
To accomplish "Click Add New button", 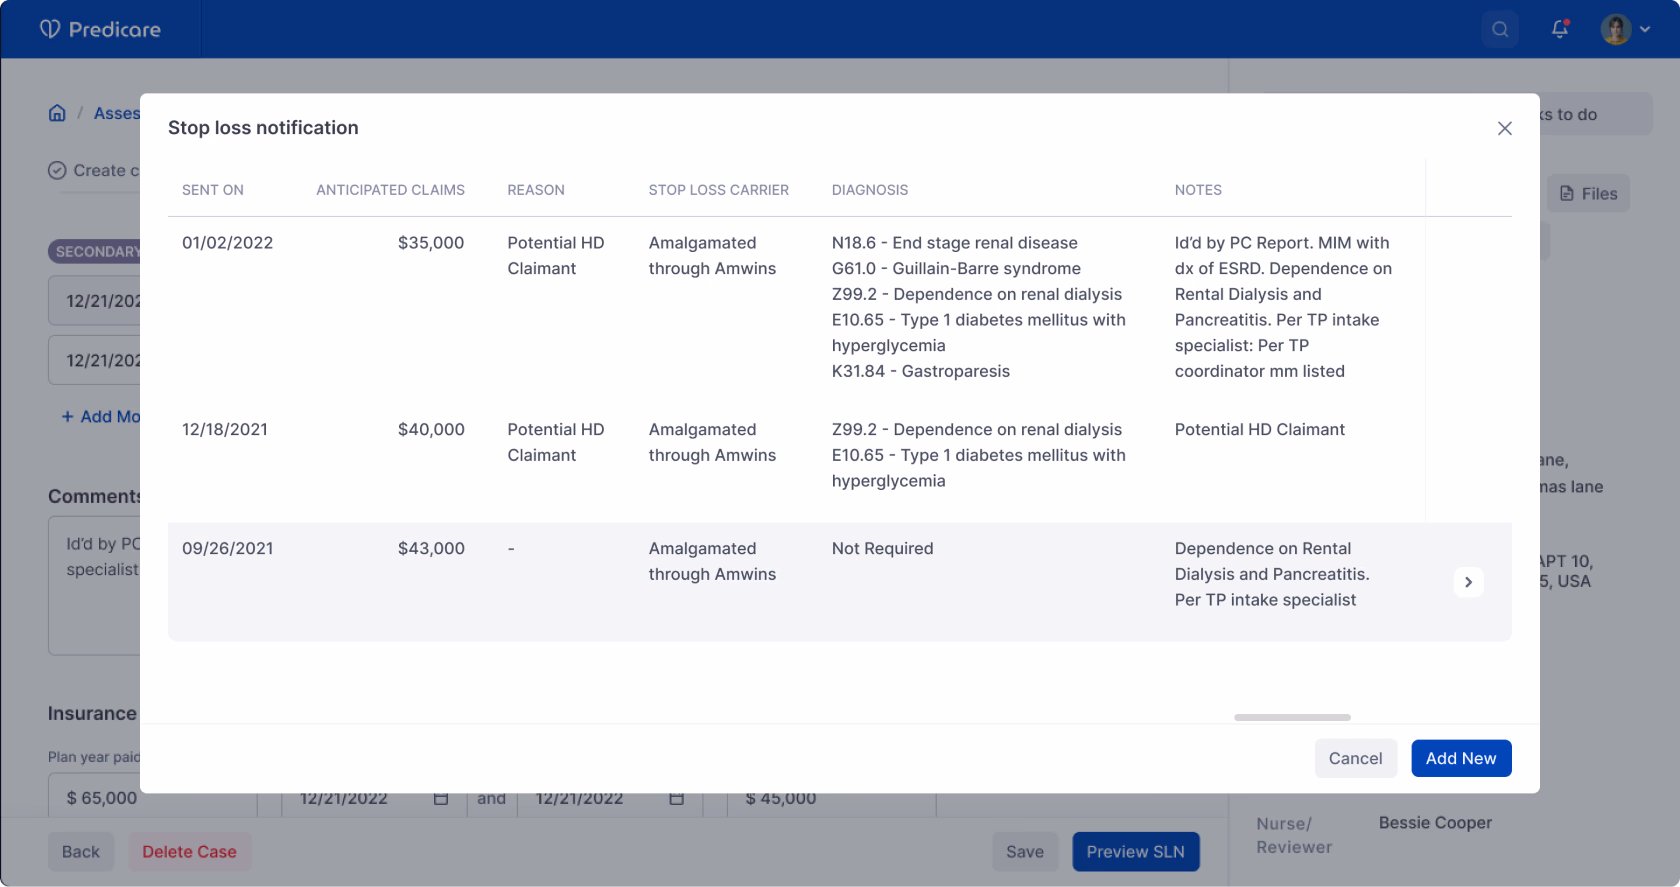I will pos(1461,758).
